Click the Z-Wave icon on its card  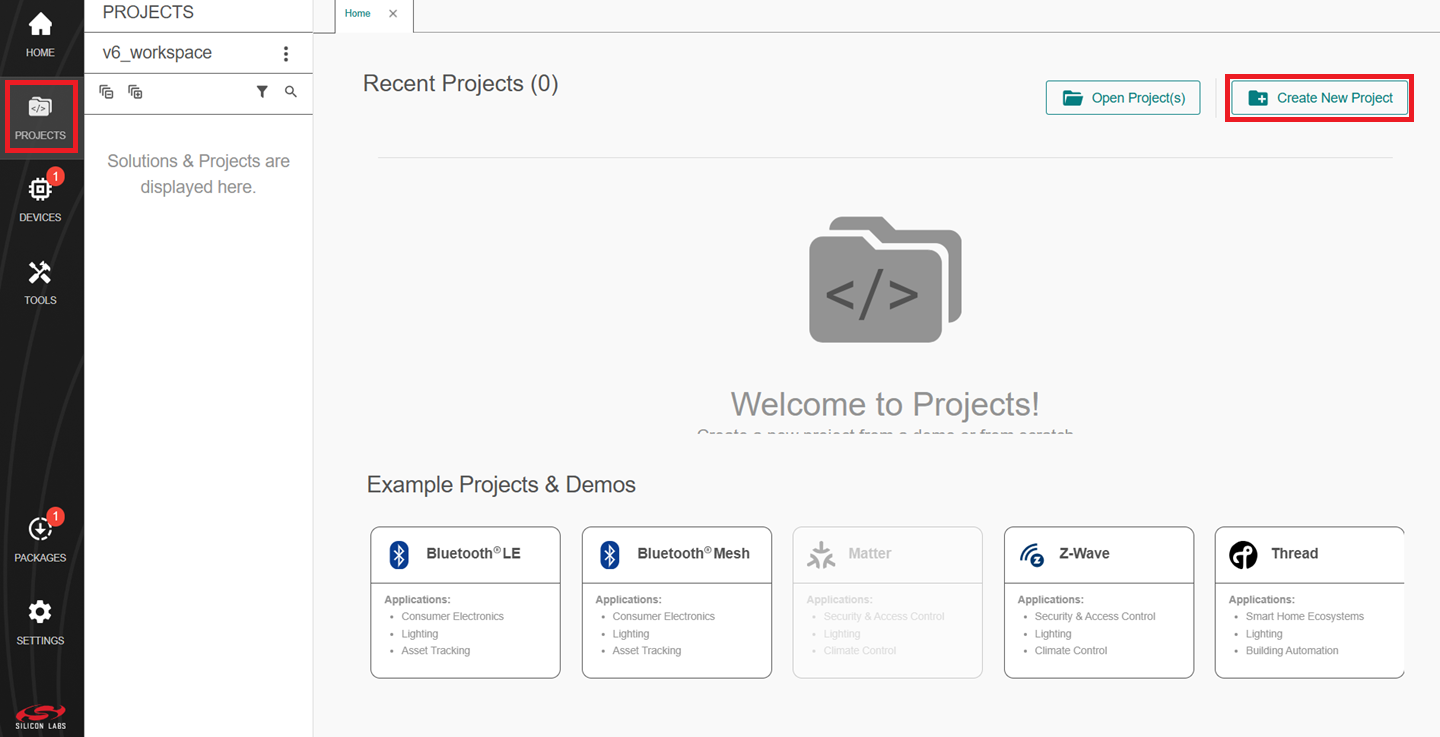1032,553
